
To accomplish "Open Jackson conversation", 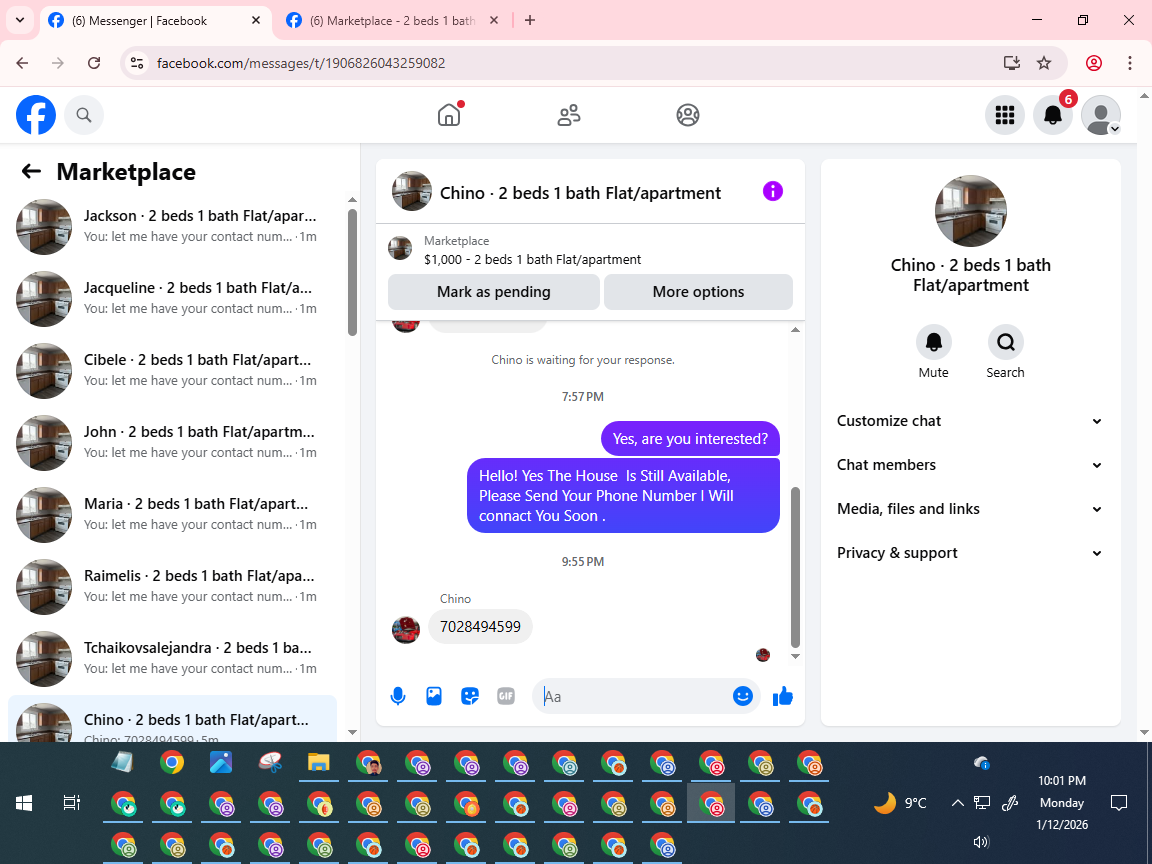I will [x=173, y=227].
